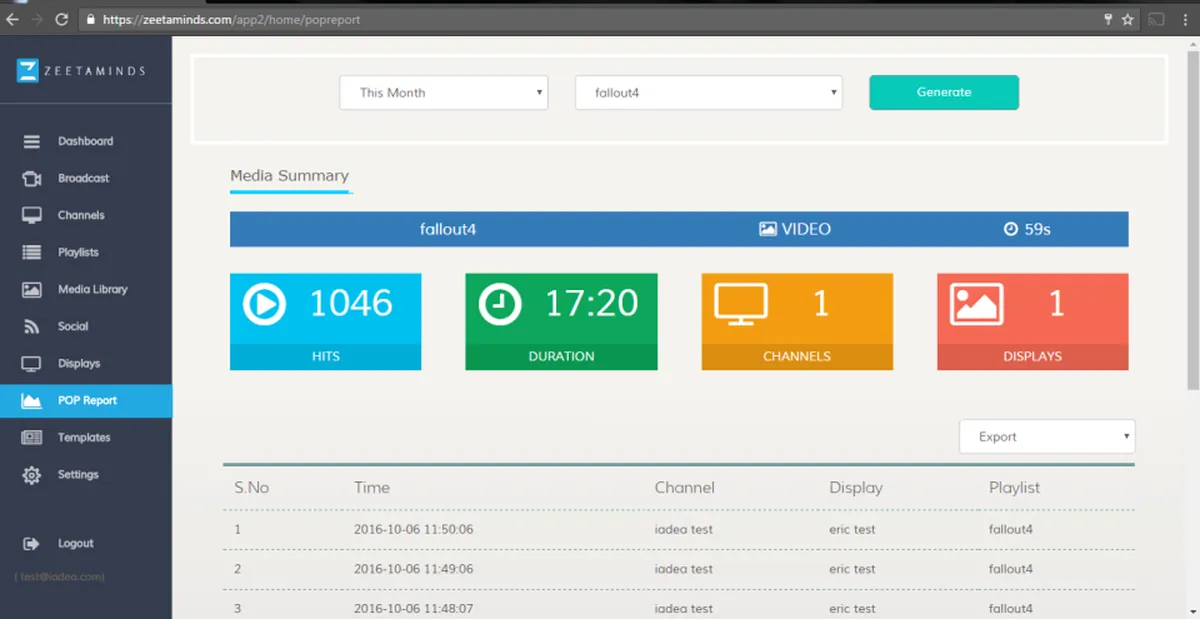Click the Generate button
The image size is (1200, 619).
944,92
